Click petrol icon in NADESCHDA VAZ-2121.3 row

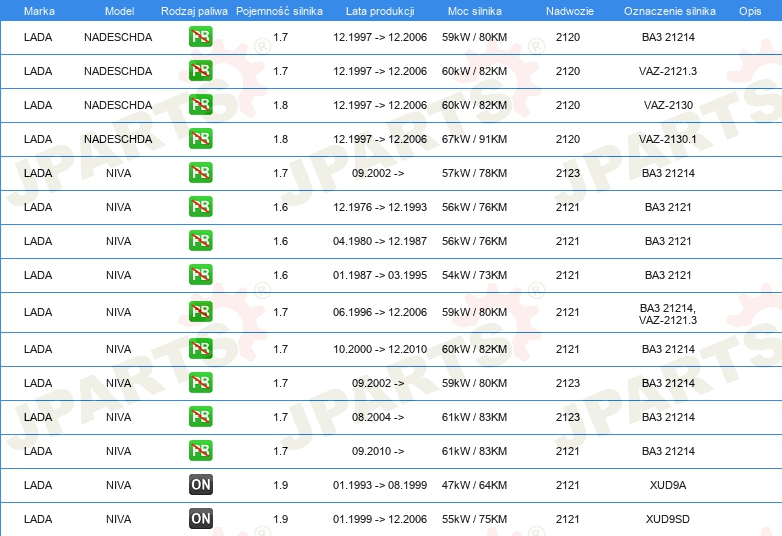200,71
